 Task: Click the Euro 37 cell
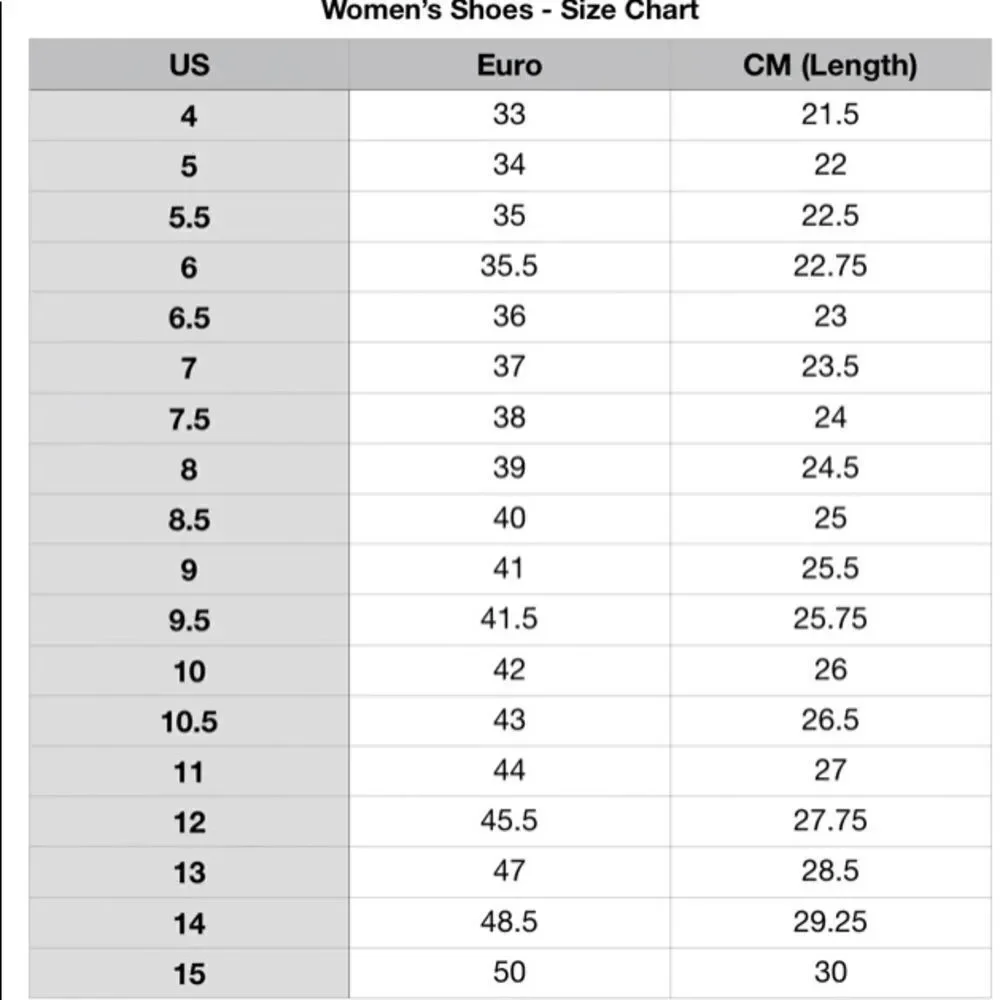pyautogui.click(x=509, y=368)
